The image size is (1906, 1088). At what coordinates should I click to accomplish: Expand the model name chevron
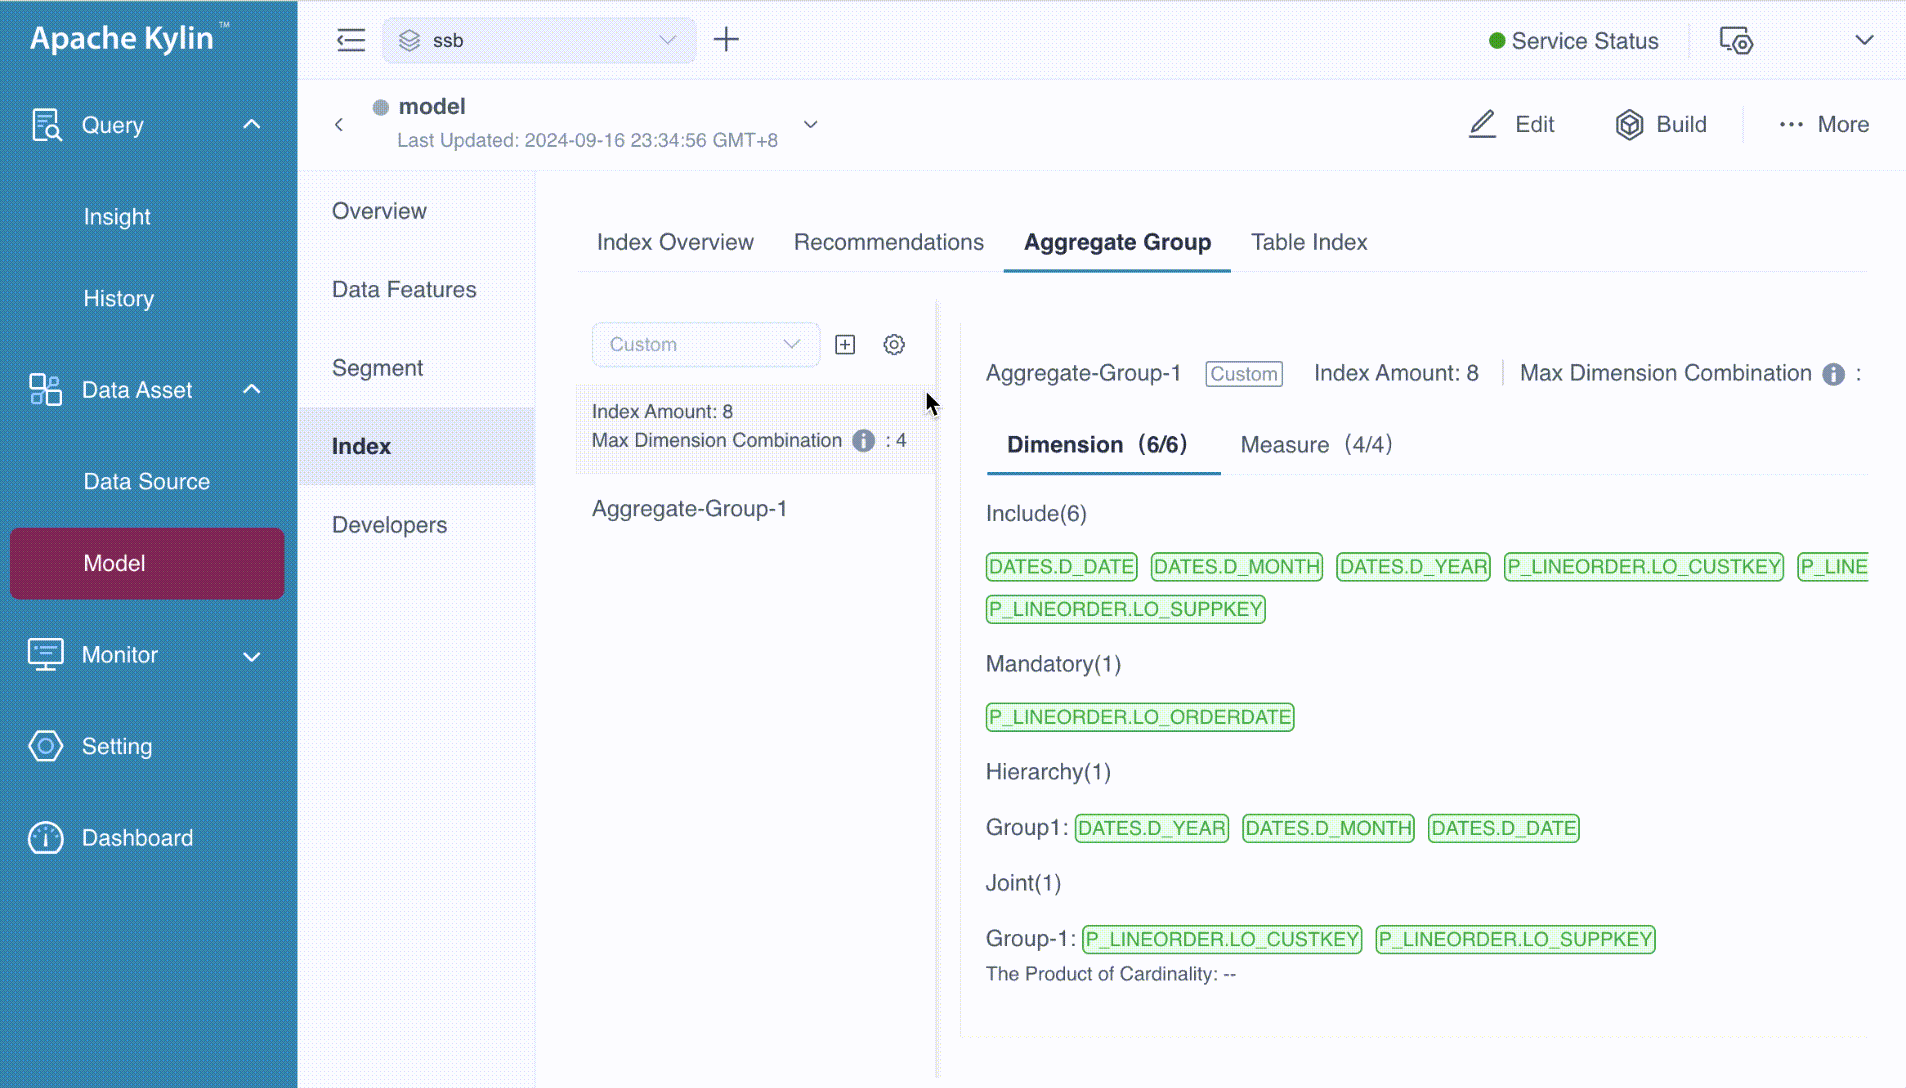pos(811,125)
